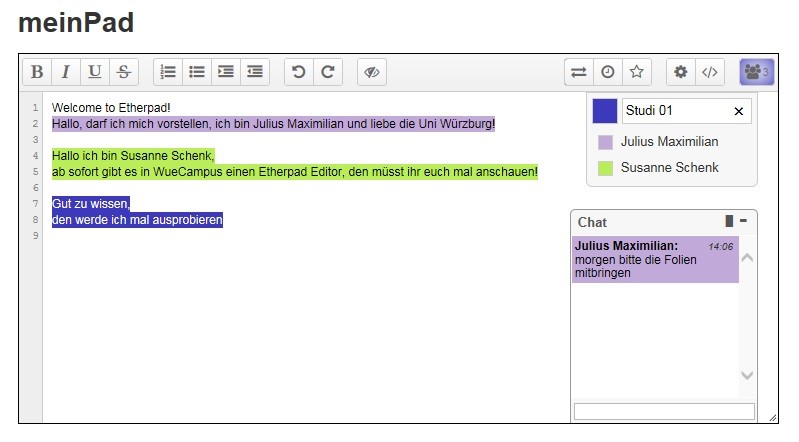Screen dimensions: 799x442
Task: Open the share and embed code panel
Action: [709, 72]
